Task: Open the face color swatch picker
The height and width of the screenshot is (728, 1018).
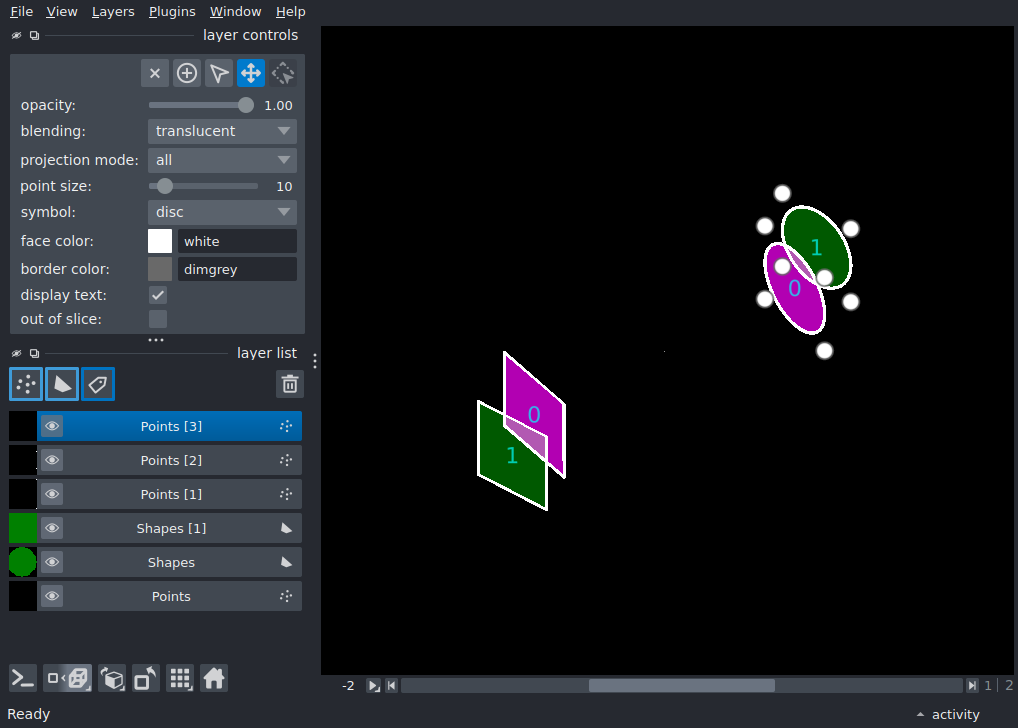Action: pyautogui.click(x=160, y=241)
